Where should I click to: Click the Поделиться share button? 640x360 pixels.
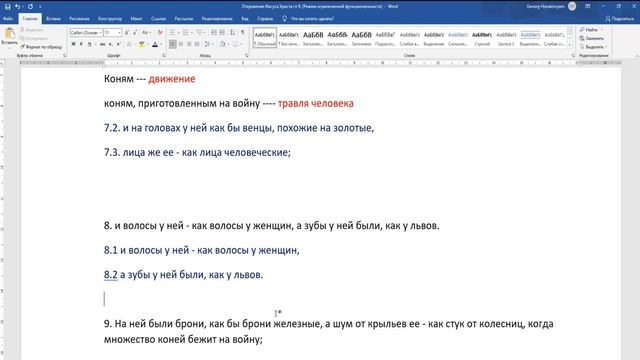[x=619, y=19]
